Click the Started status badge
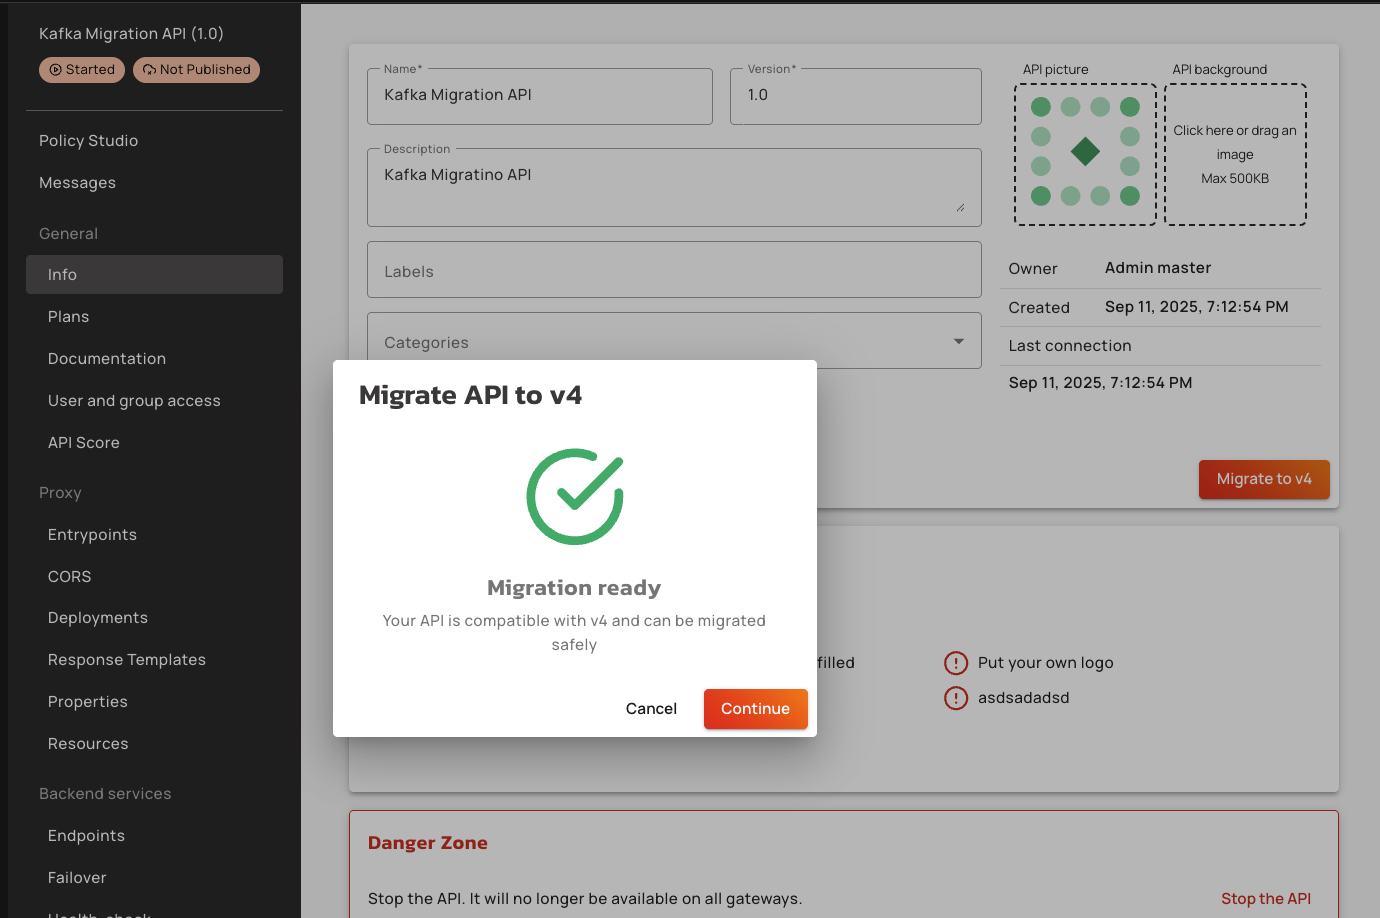The image size is (1380, 918). tap(82, 70)
